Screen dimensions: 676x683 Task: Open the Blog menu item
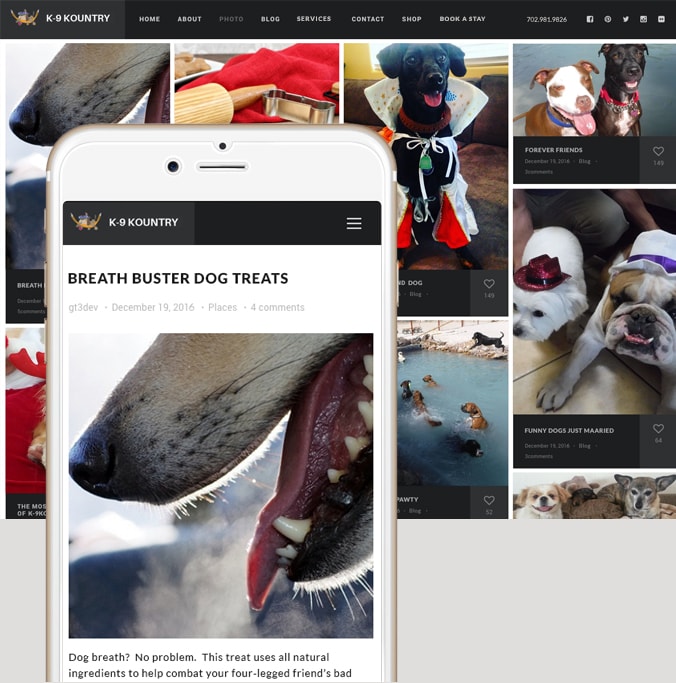tap(270, 19)
